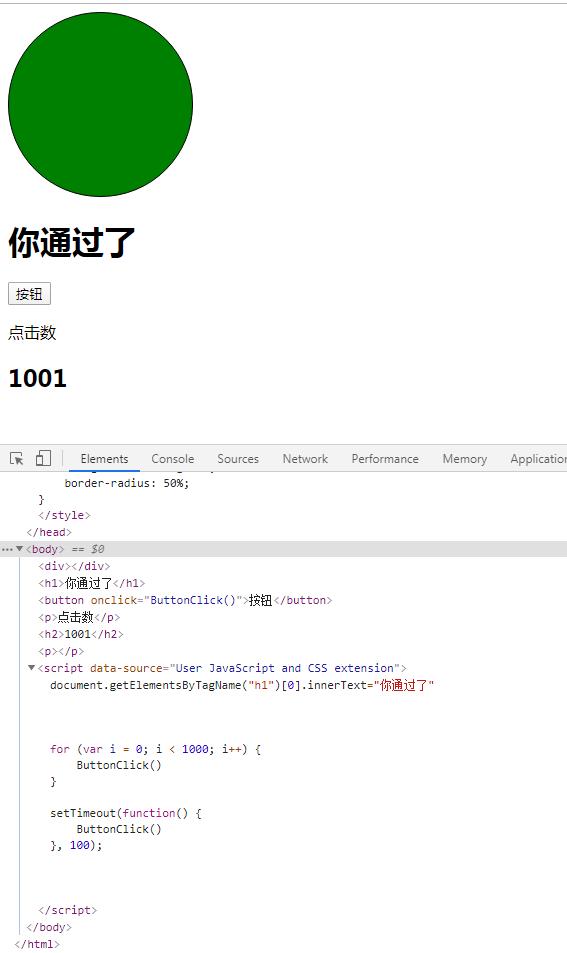Click the 按钮 button on the page
The image size is (567, 953).
pyautogui.click(x=29, y=294)
